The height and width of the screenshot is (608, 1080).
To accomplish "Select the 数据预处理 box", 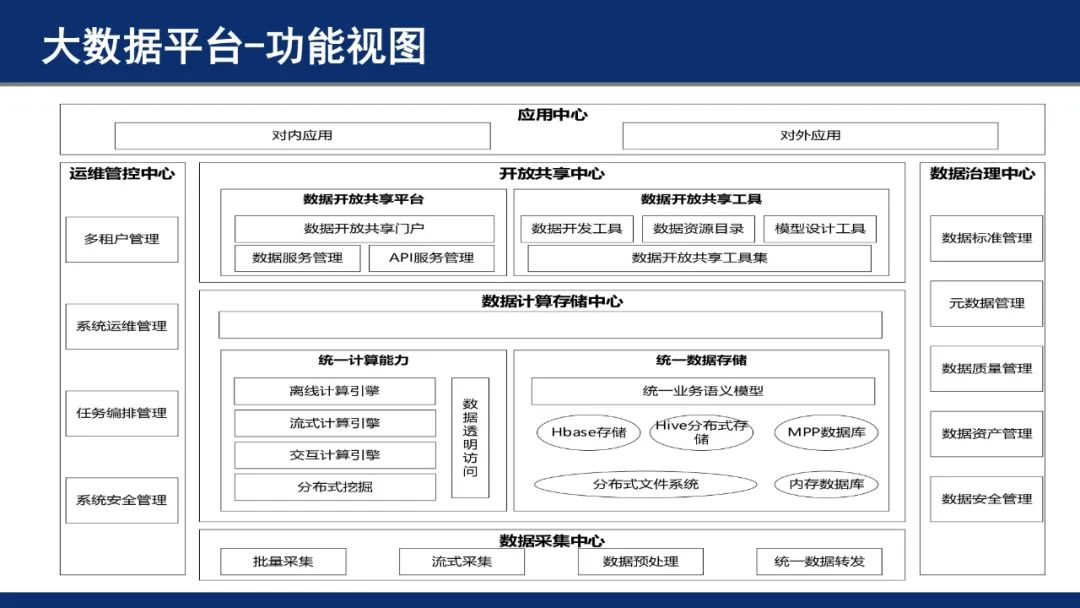I will click(641, 562).
